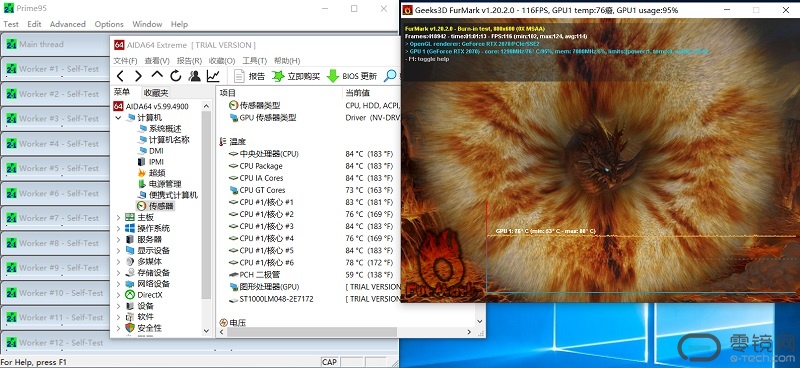Expand the DirectX tree node

click(118, 295)
